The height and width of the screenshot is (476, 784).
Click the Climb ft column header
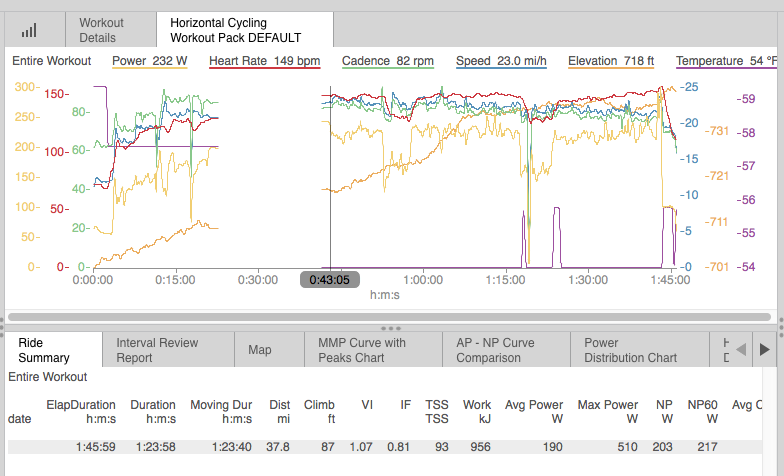pyautogui.click(x=319, y=412)
